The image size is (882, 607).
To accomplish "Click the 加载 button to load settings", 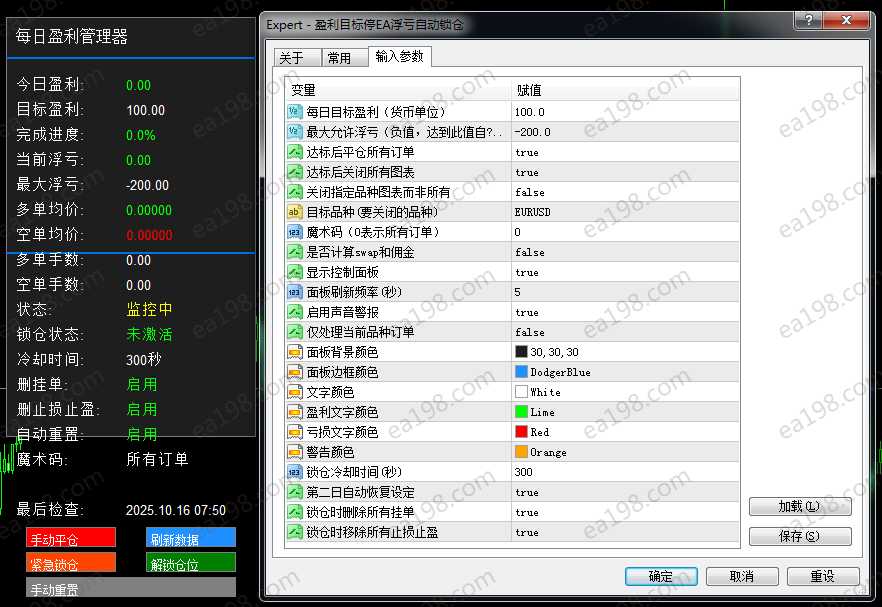I will tap(799, 507).
